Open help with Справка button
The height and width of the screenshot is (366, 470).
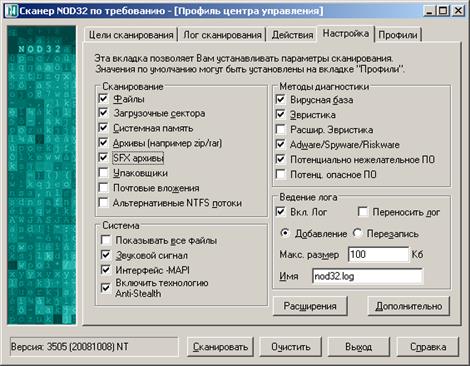click(x=428, y=347)
